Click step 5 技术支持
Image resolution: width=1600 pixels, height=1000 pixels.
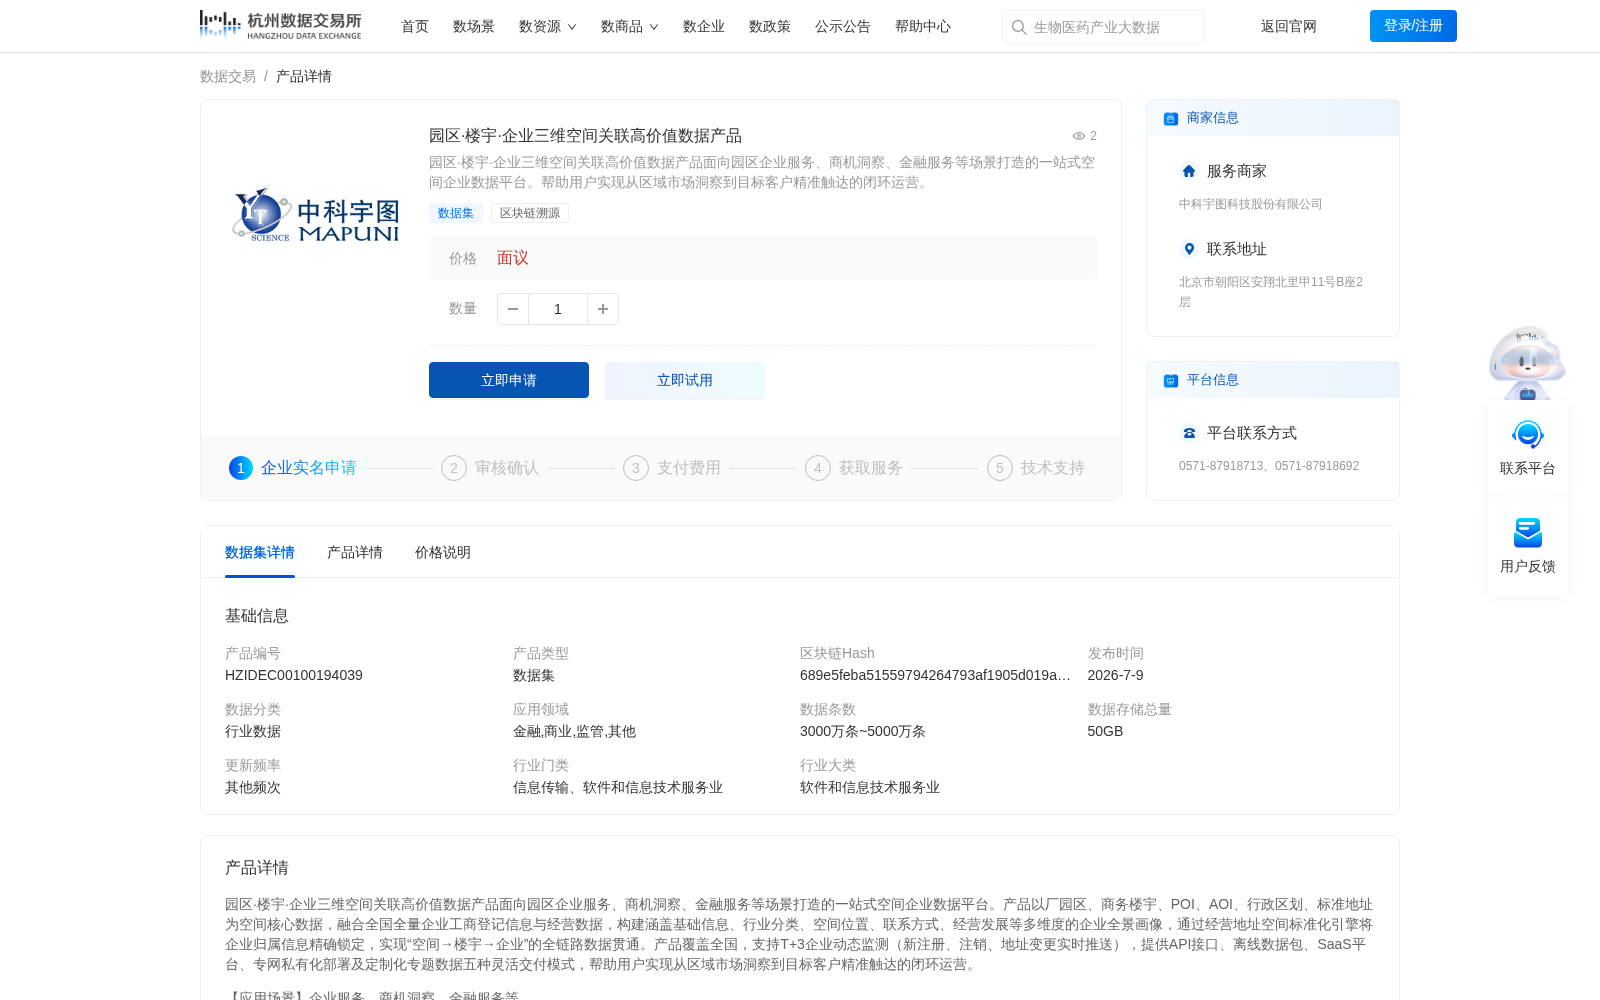click(x=1036, y=468)
